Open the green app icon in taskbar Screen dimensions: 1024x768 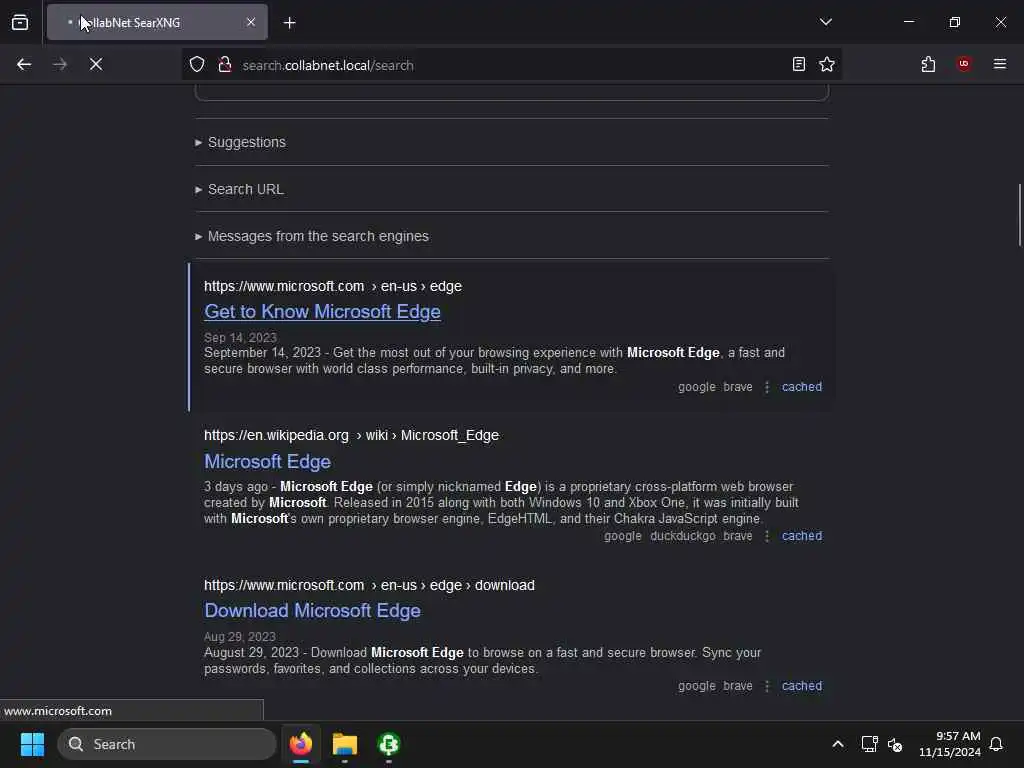click(x=389, y=744)
